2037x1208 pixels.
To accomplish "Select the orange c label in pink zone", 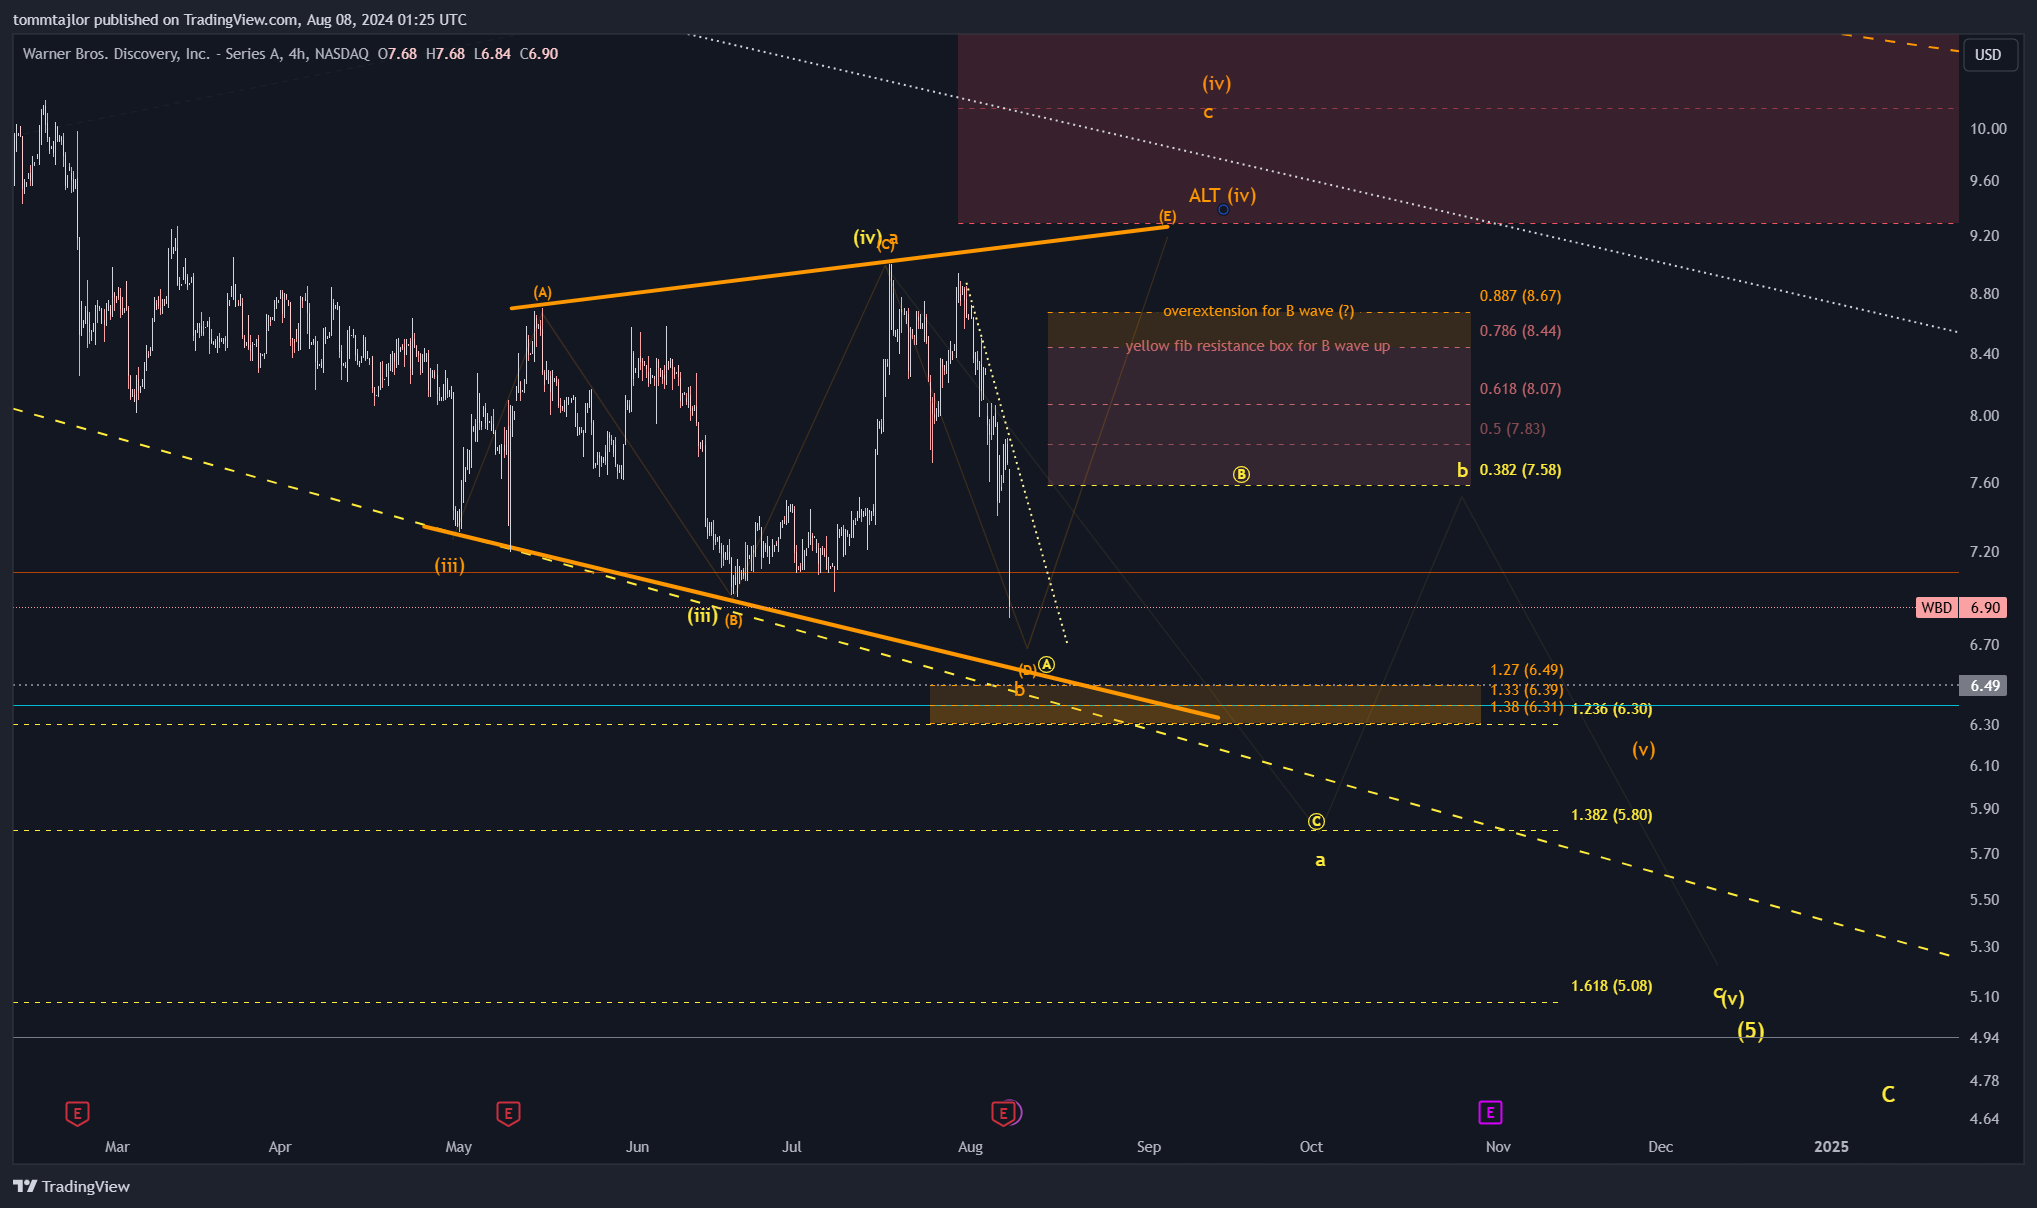I will 1208,113.
